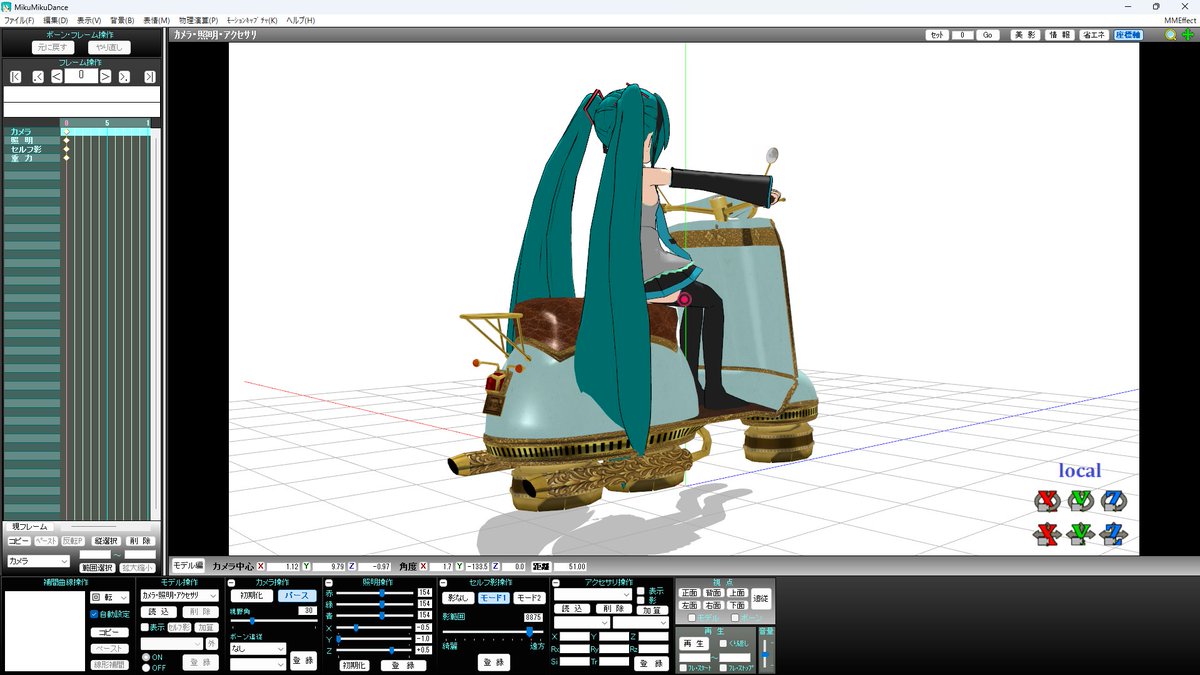
Task: Open the 表示(V) menu
Action: (x=89, y=20)
